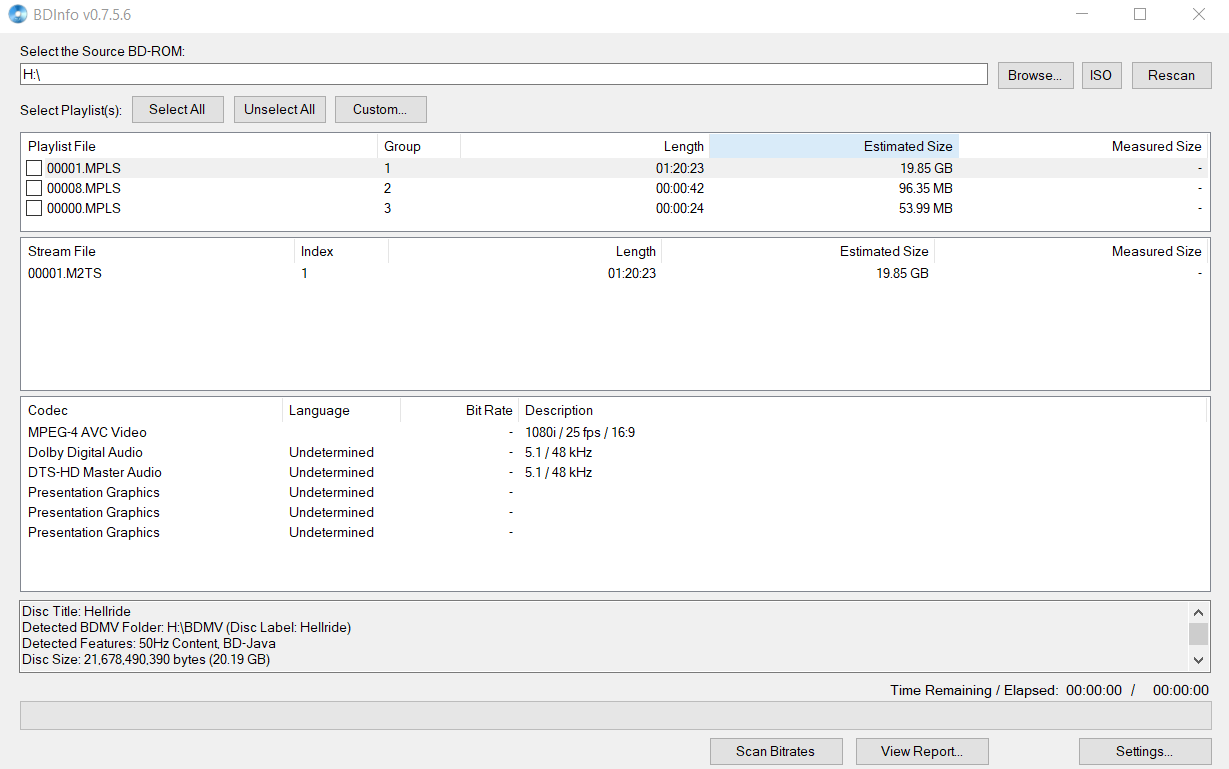Sort playlists by Group column header

[x=419, y=146]
